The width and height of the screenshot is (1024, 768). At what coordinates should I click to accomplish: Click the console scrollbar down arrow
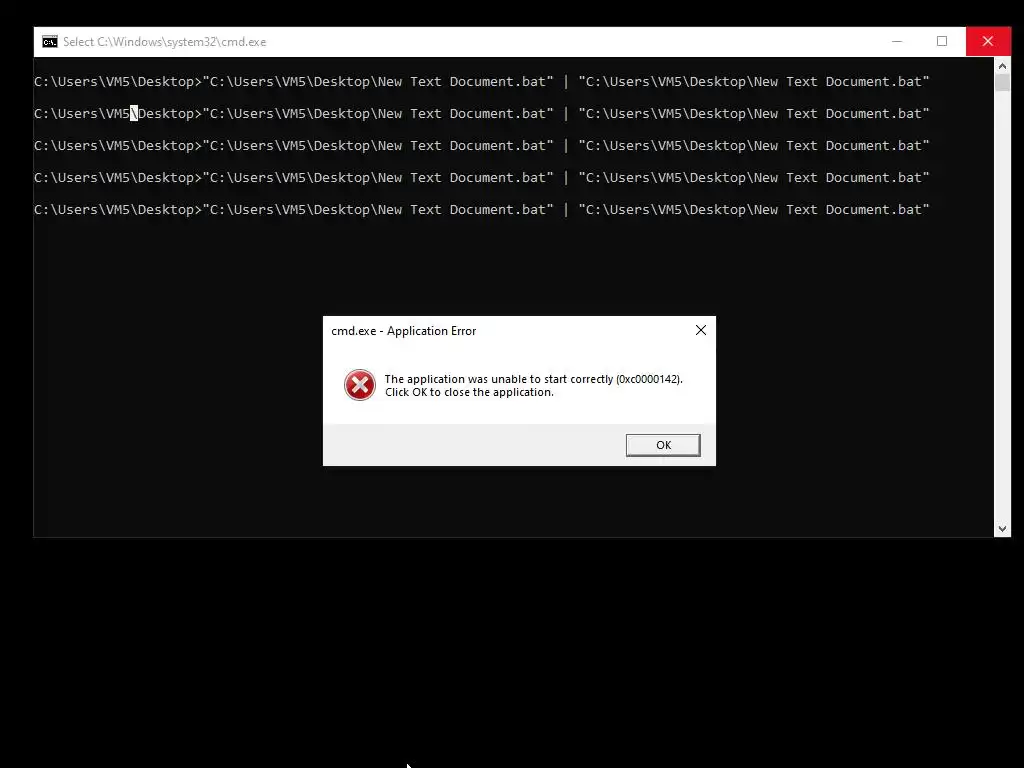click(x=1002, y=529)
